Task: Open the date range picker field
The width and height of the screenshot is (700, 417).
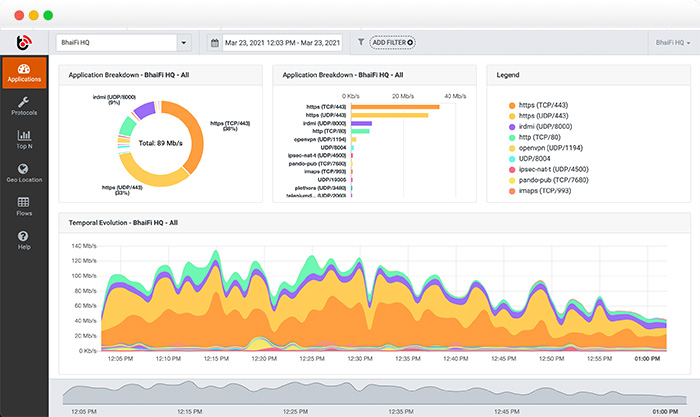Action: tap(281, 43)
